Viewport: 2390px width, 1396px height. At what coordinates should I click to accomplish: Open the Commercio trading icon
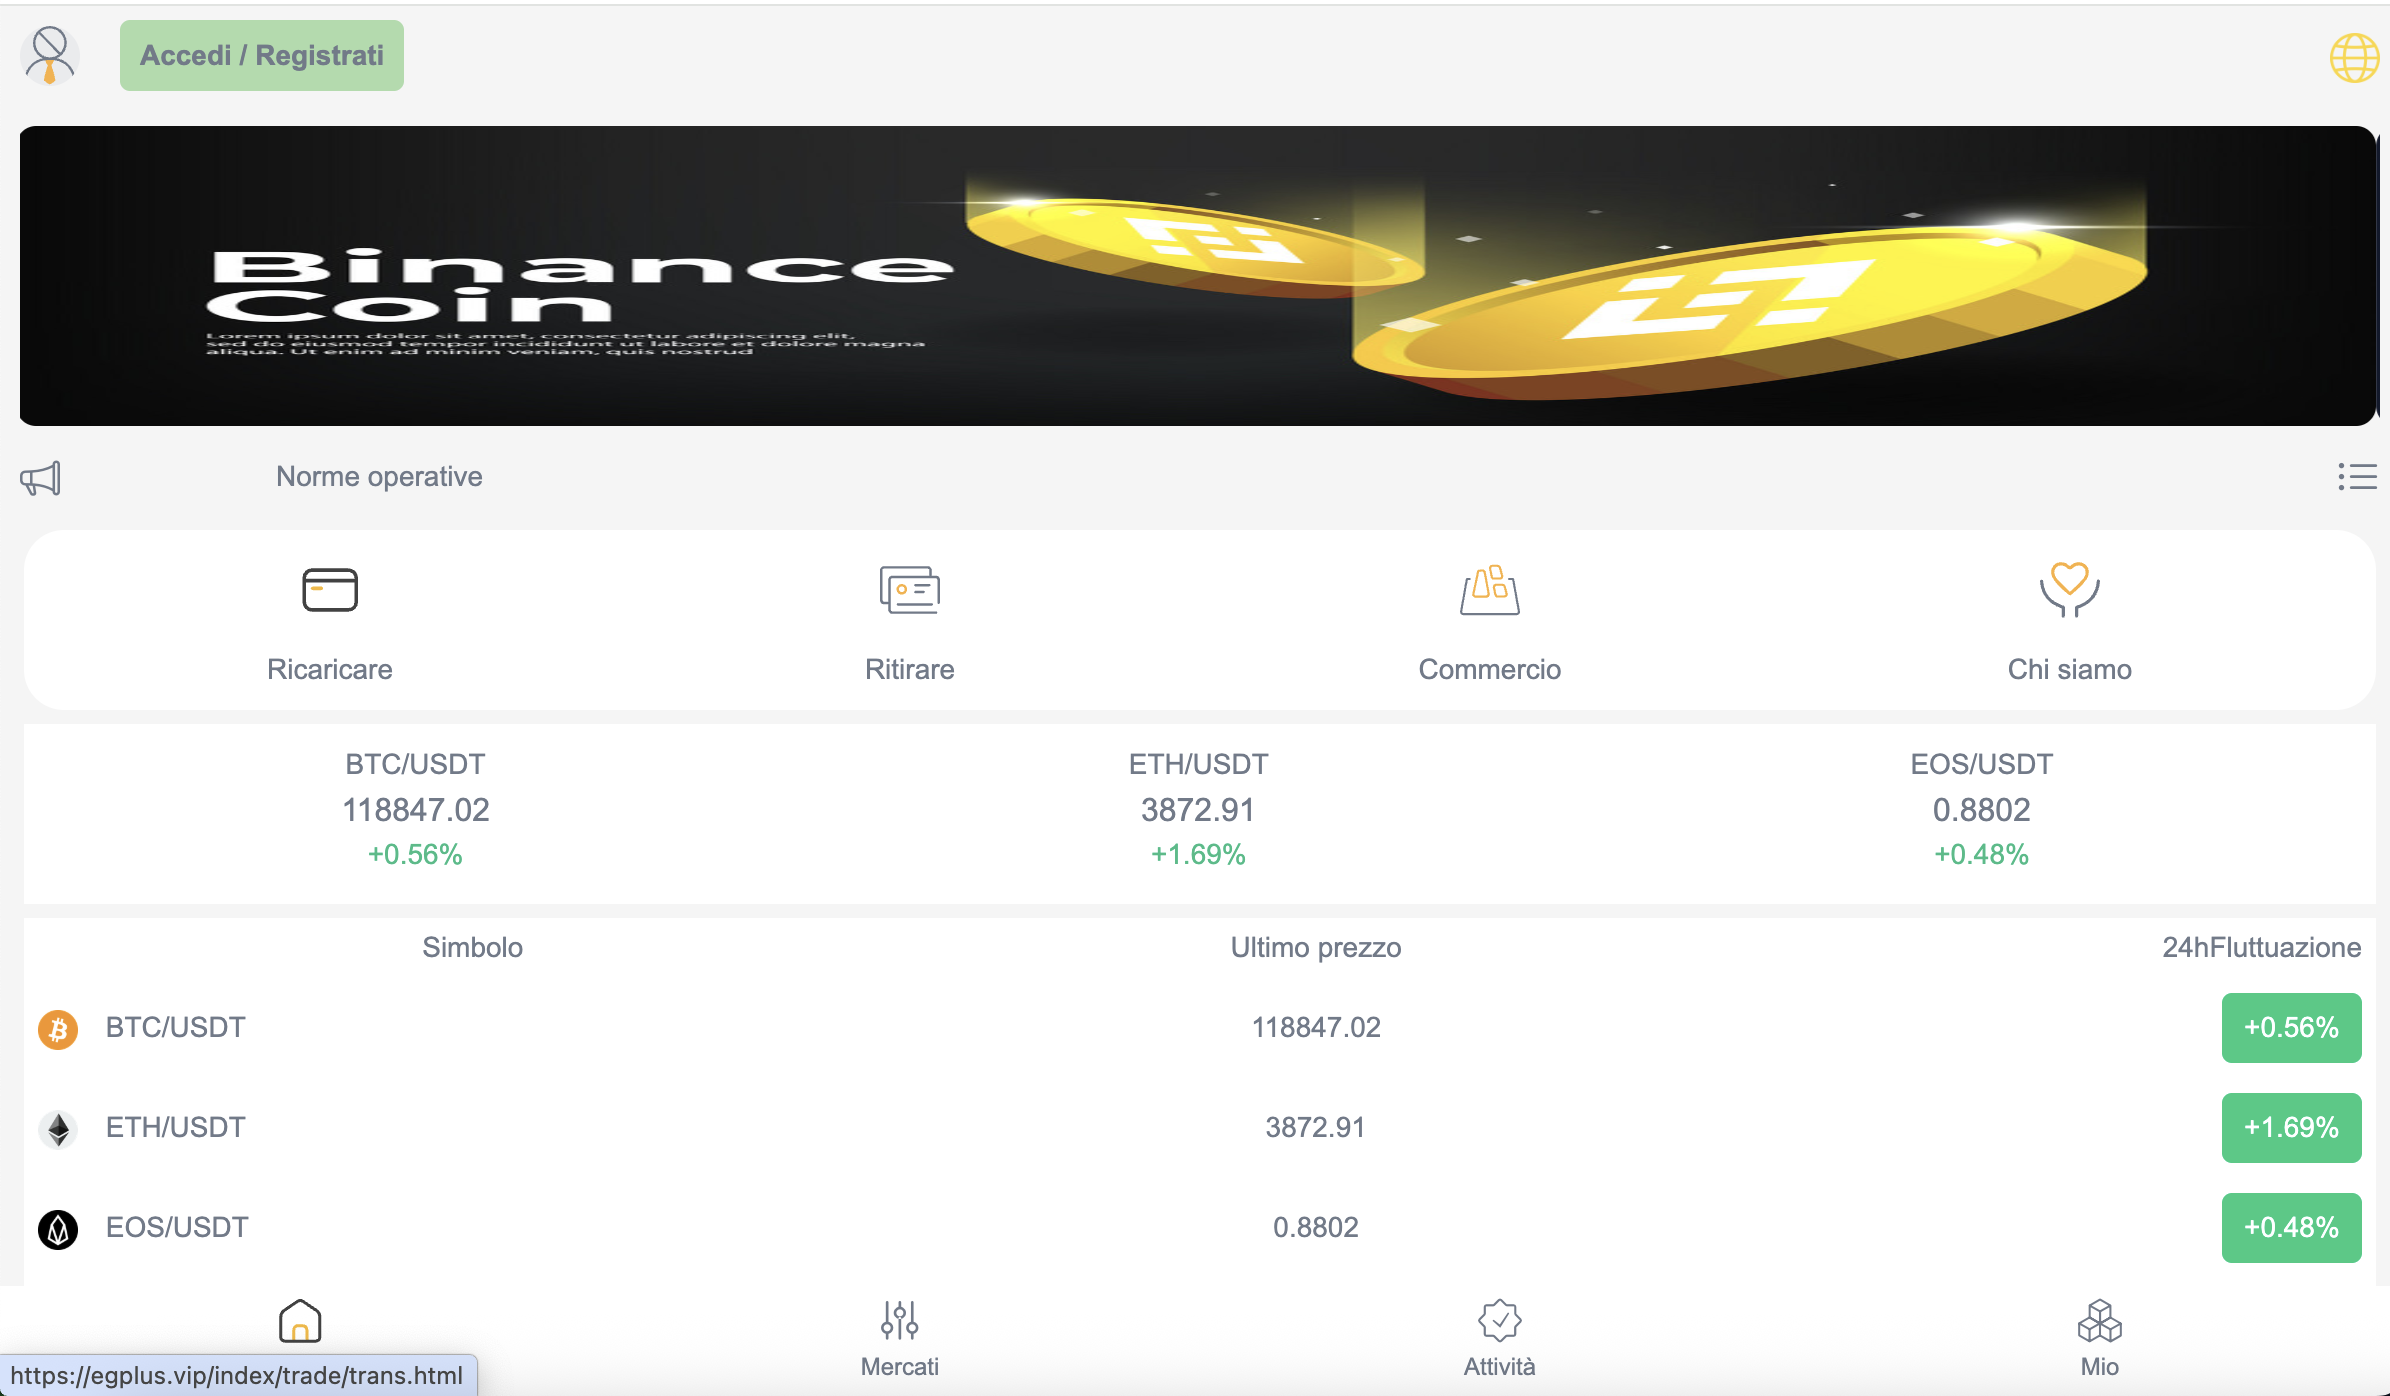pyautogui.click(x=1490, y=590)
